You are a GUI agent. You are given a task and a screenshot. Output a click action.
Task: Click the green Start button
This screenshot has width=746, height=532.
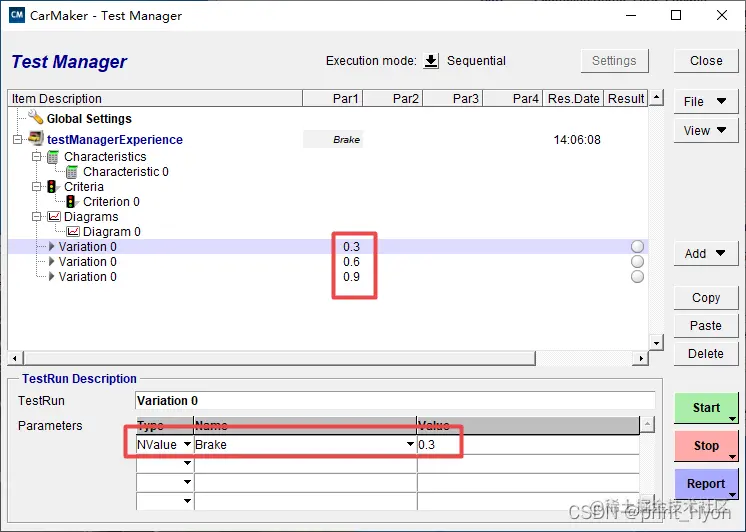click(706, 408)
